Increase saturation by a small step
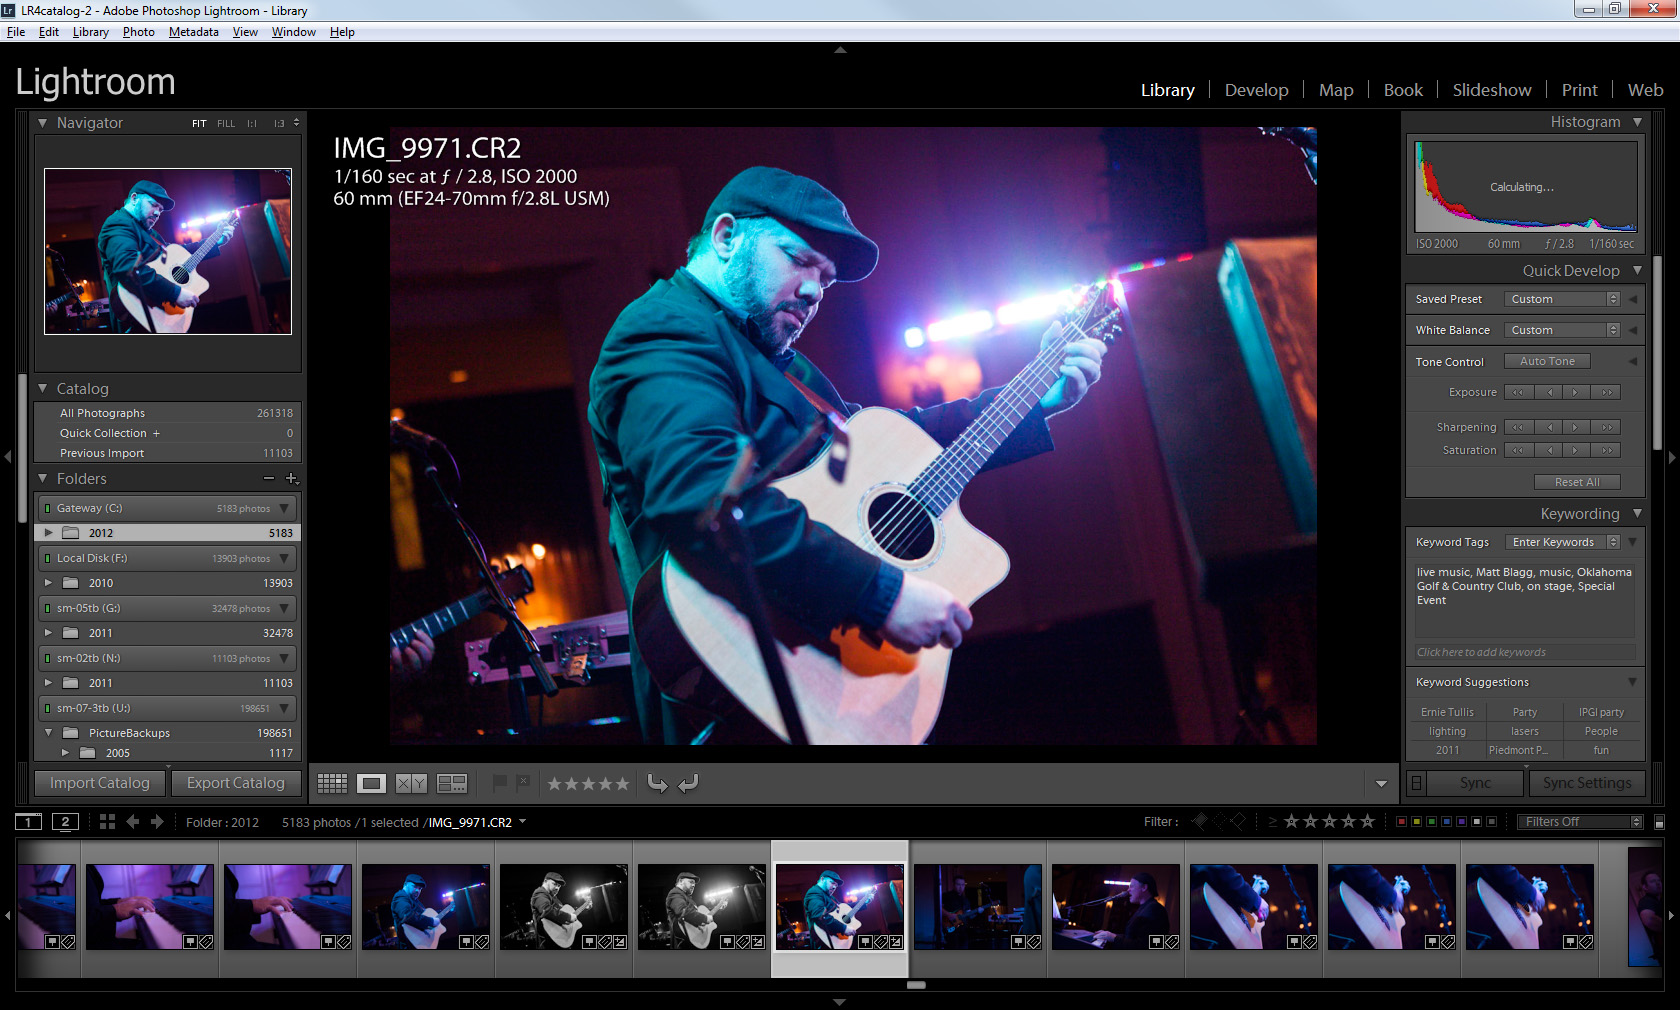 pyautogui.click(x=1575, y=450)
